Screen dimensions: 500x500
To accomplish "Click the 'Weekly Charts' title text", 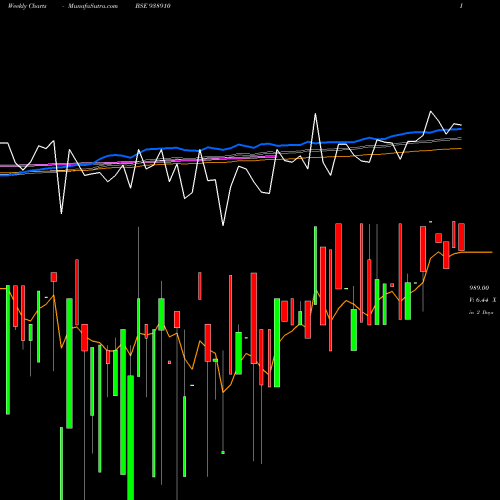I will click(27, 6).
